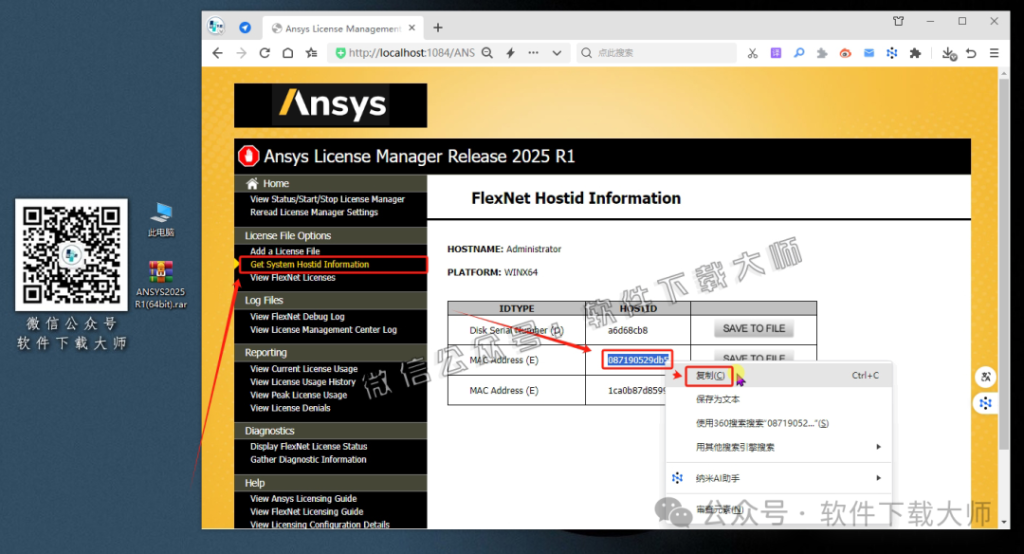Screen dimensions: 1024x554
Task: Open View License Denials
Action: coord(290,408)
